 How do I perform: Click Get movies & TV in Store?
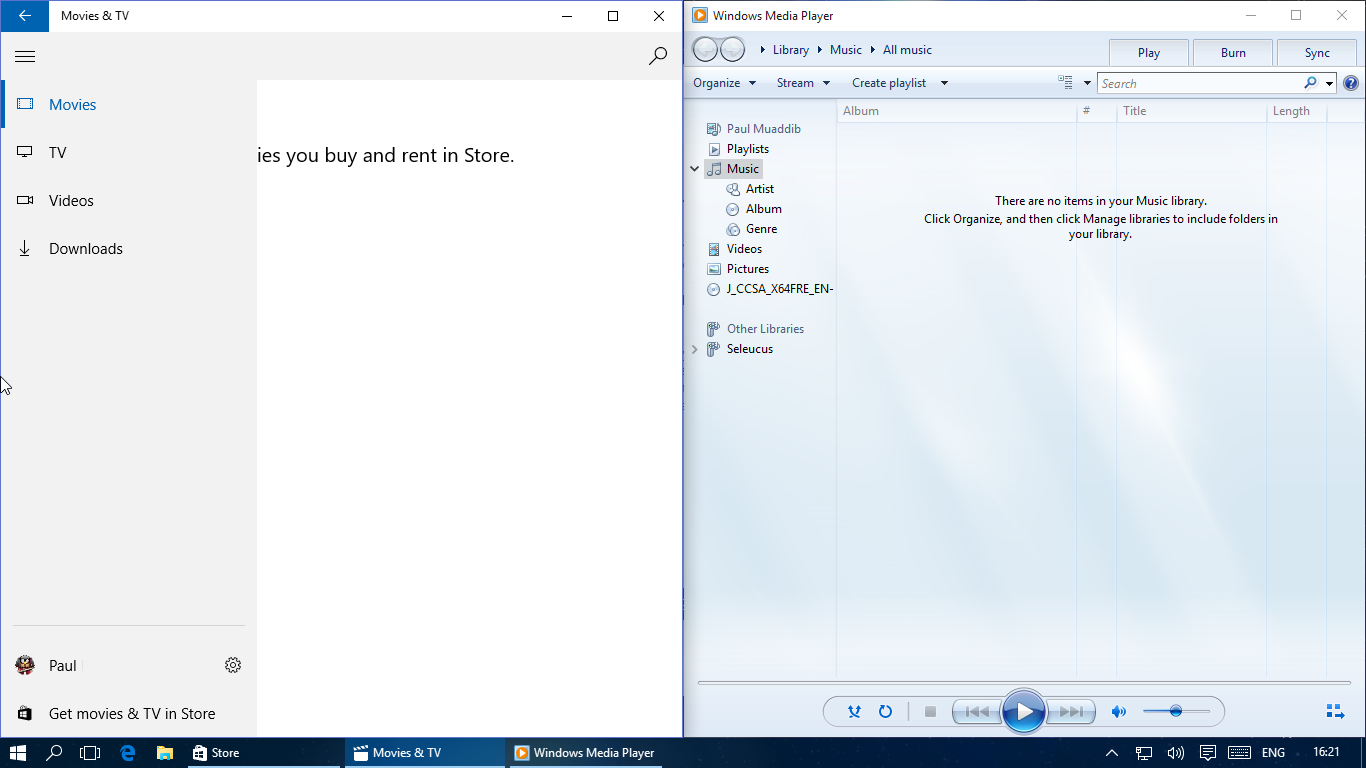coord(128,713)
